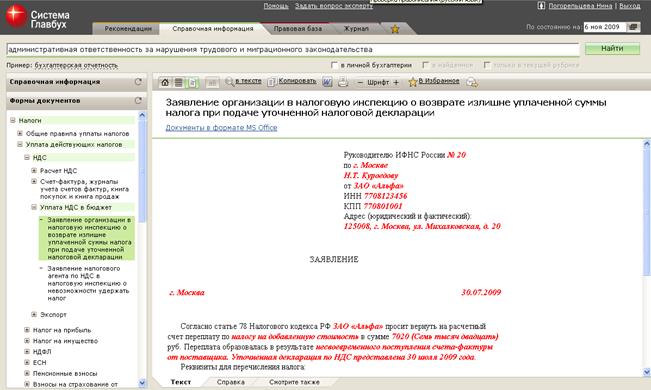651x390 pixels.
Task: Go to the home icon in toolbar
Action: [165, 82]
